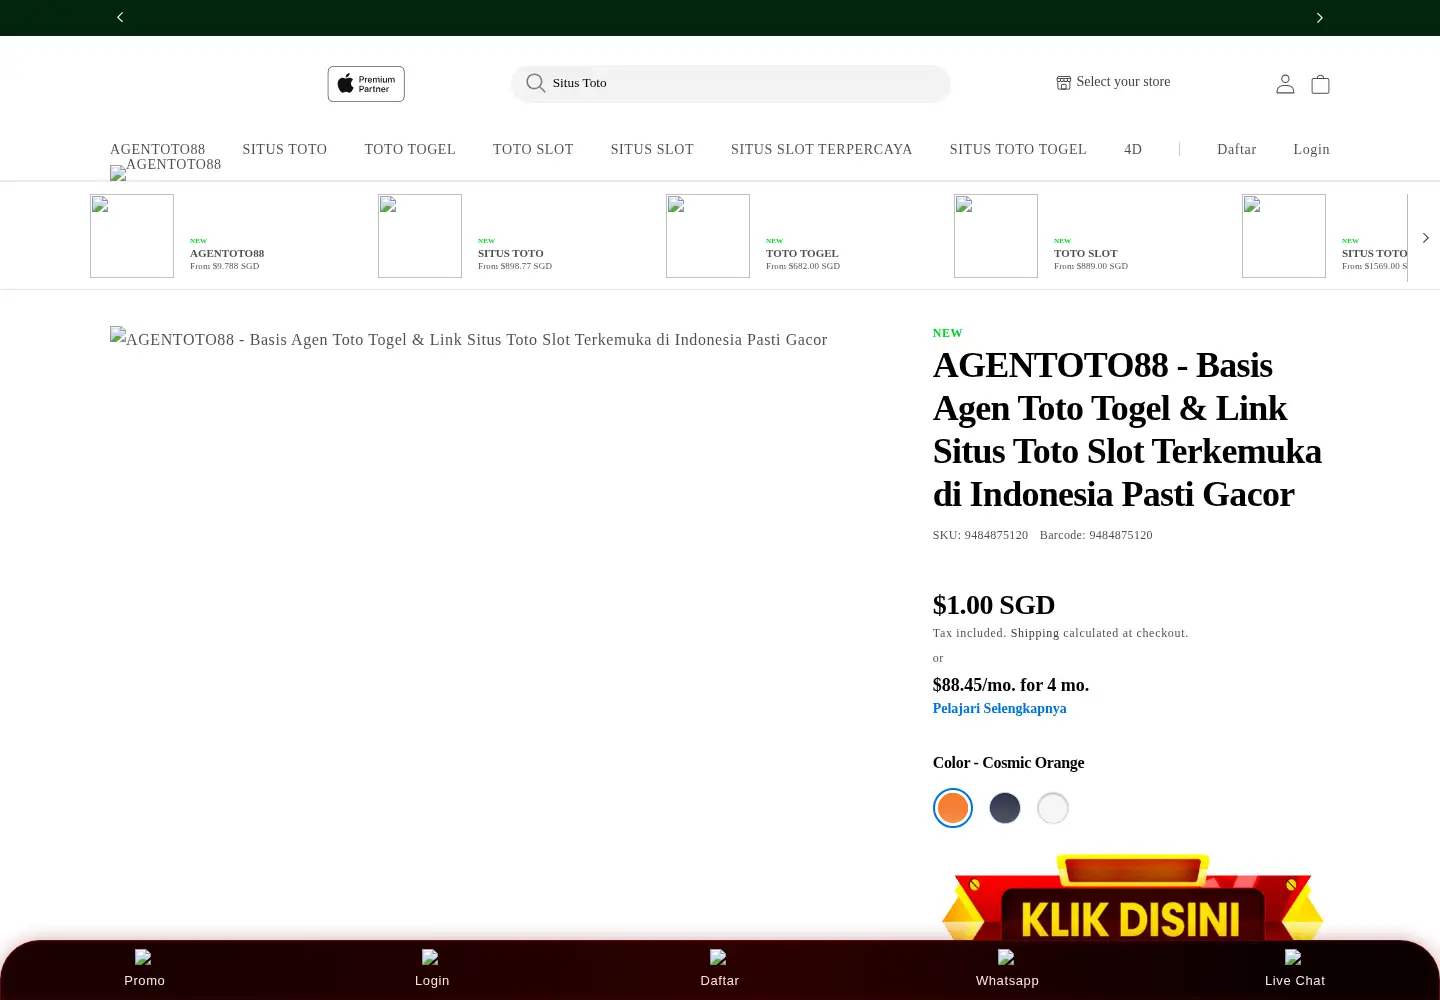Open the user account icon
1440x1000 pixels.
click(1285, 84)
